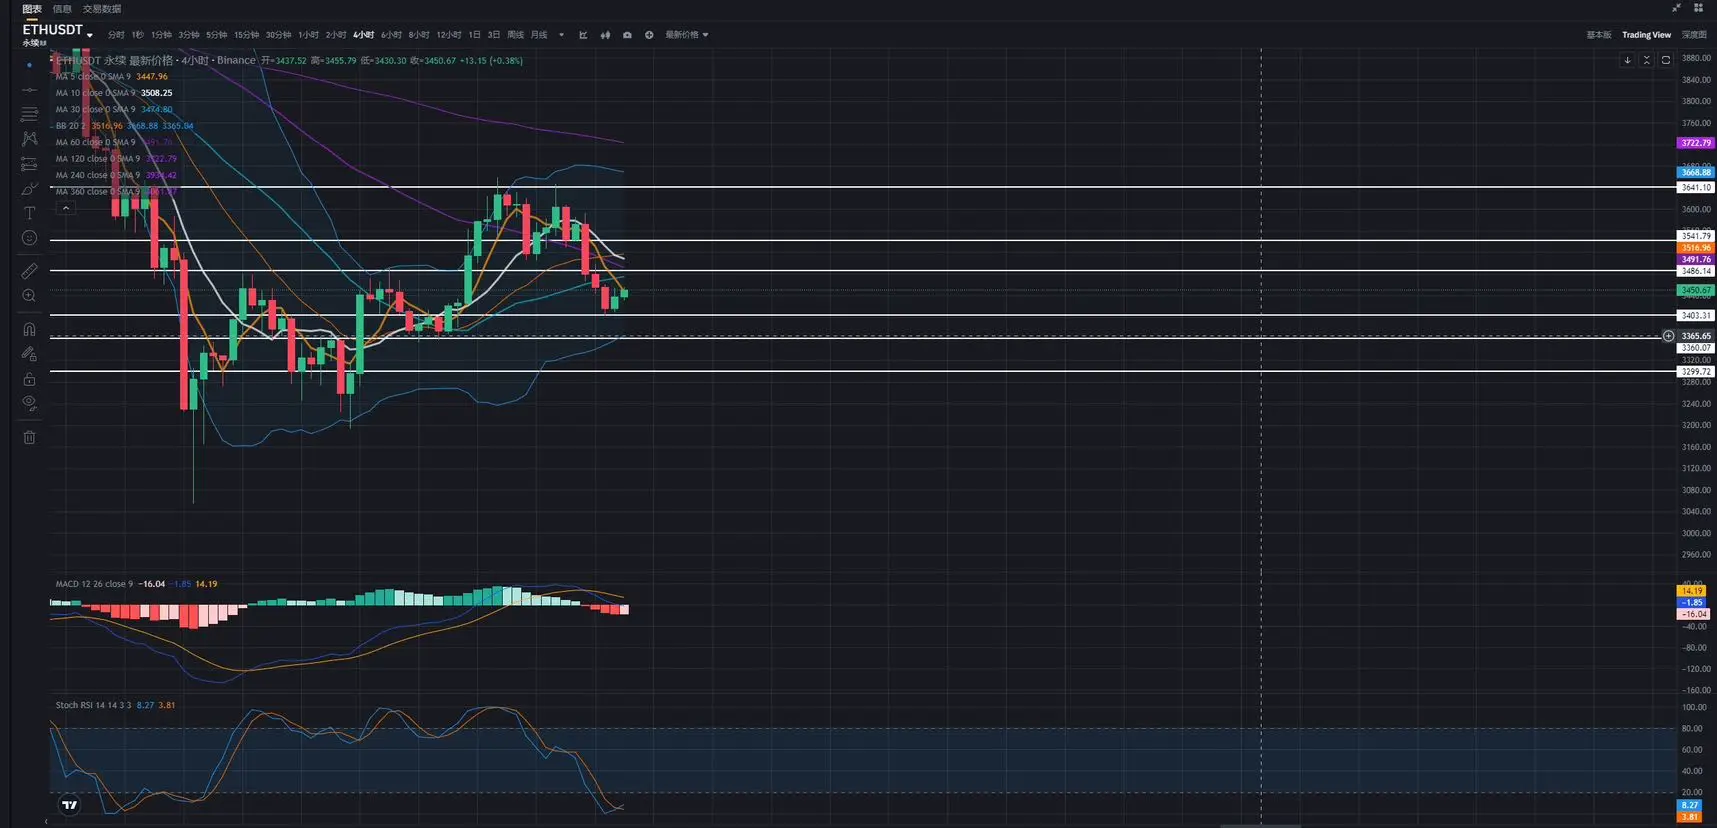
Task: Switch to 基本版 chart view
Action: (x=1598, y=35)
